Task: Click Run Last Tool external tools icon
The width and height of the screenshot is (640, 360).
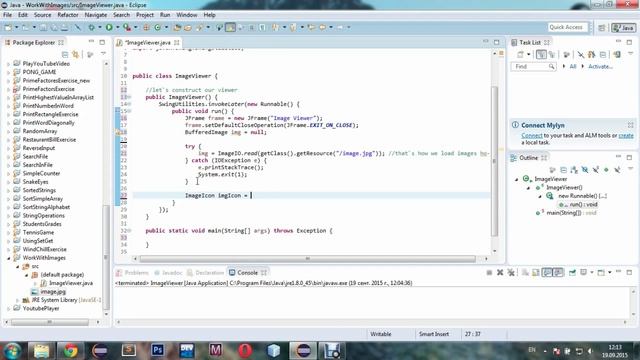Action: [x=127, y=27]
